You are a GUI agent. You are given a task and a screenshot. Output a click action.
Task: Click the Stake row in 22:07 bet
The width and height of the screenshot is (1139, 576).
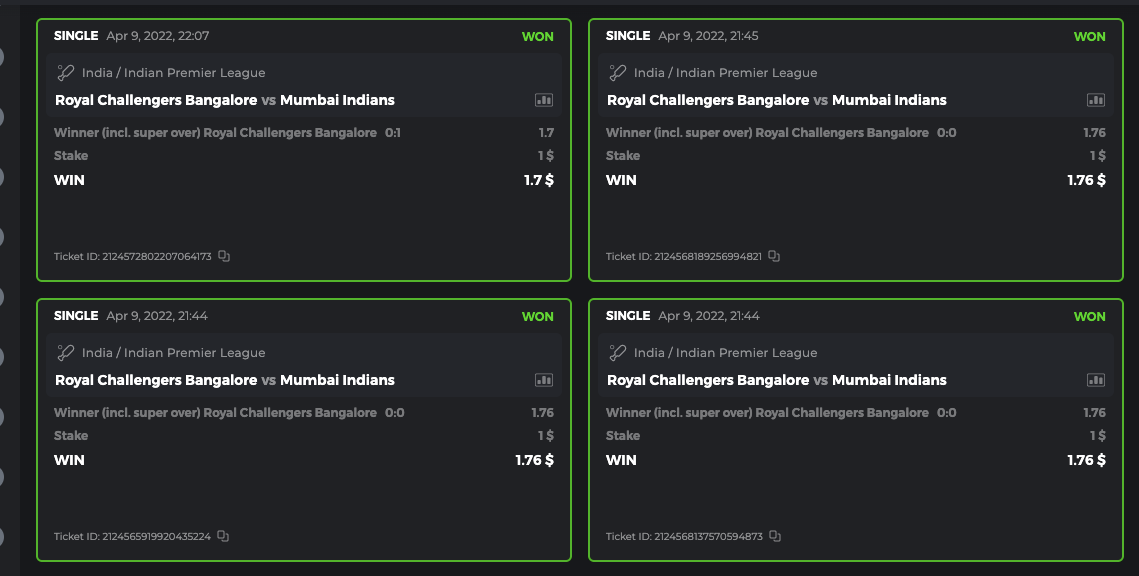pos(71,156)
